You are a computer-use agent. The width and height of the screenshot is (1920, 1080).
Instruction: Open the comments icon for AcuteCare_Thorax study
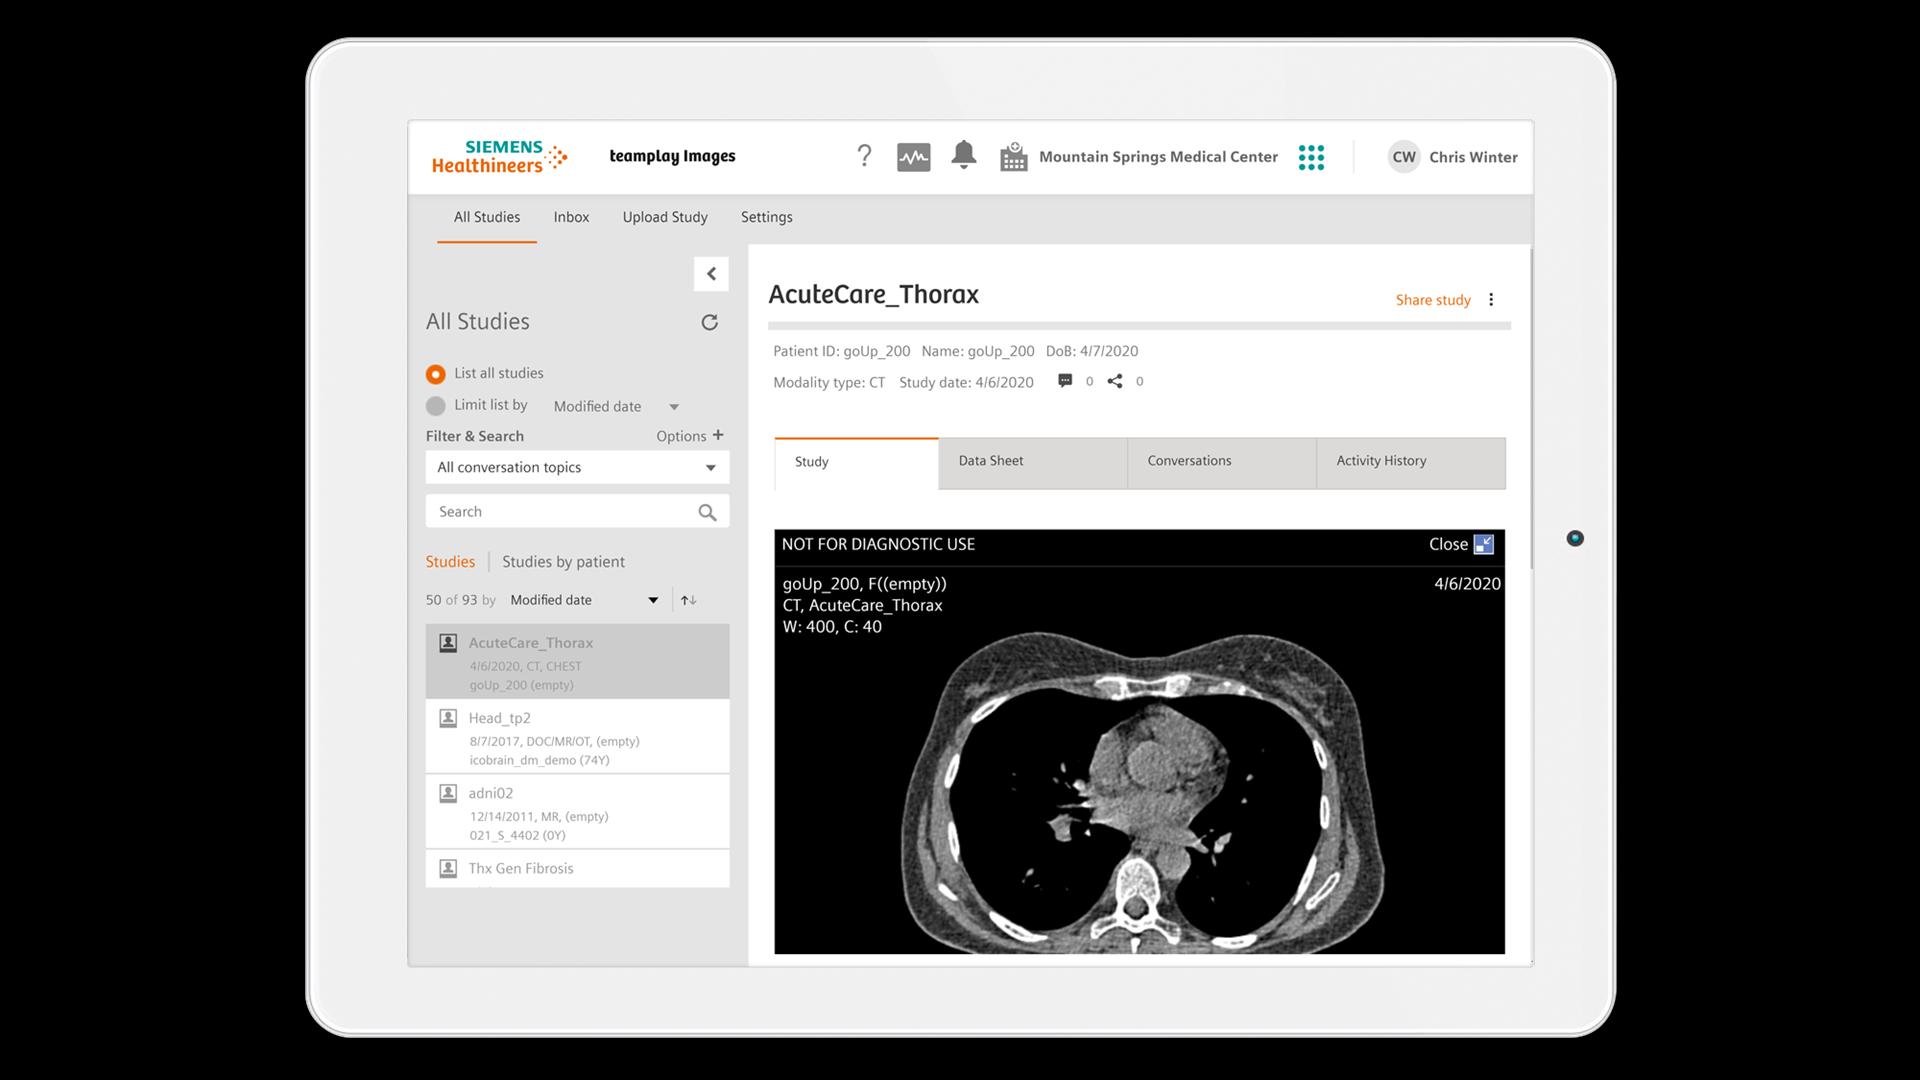(x=1066, y=381)
